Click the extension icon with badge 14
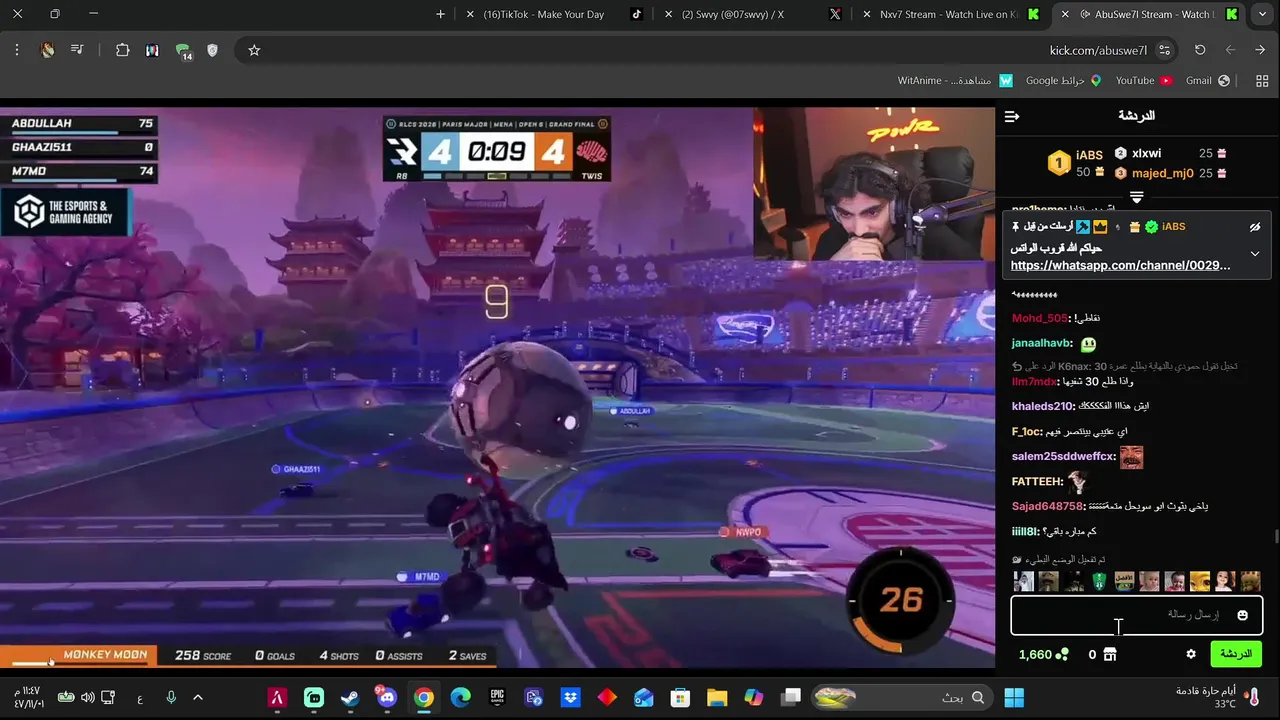The width and height of the screenshot is (1280, 720). tap(183, 51)
